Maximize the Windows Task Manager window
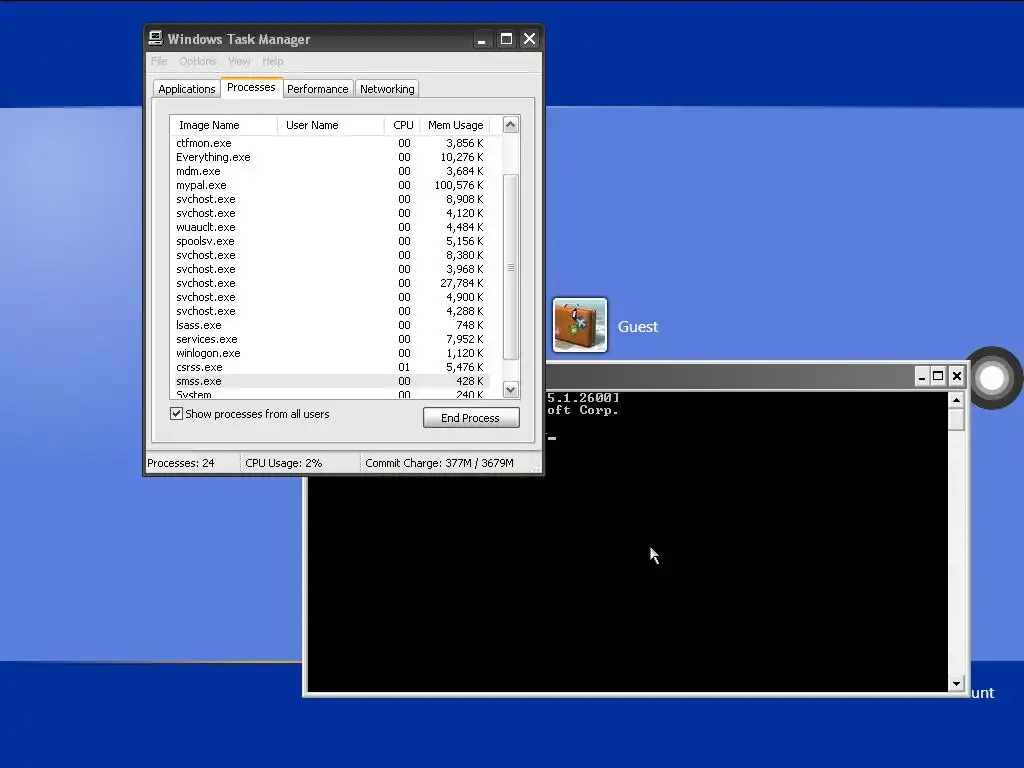This screenshot has height=768, width=1024. 506,39
